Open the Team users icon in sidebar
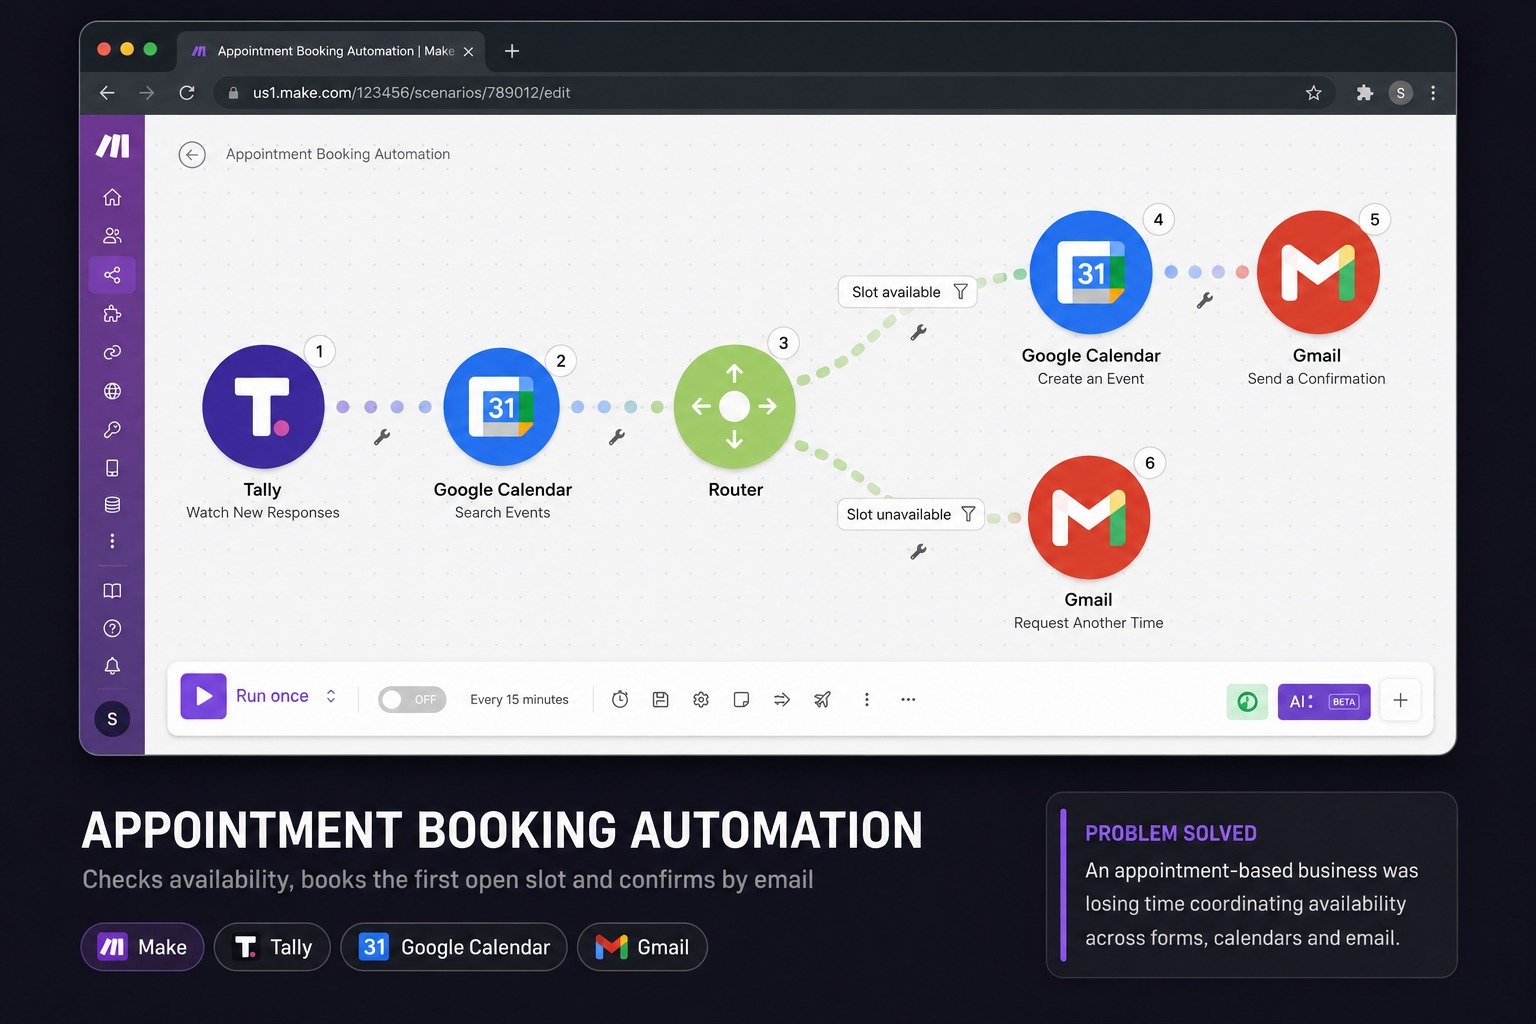 (x=112, y=236)
